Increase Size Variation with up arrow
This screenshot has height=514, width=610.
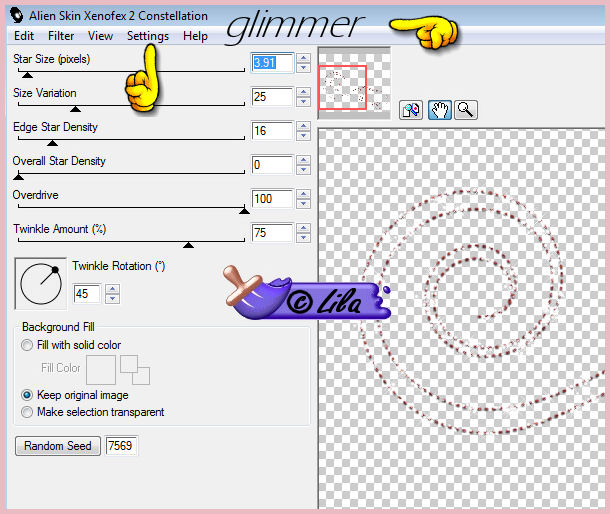point(303,92)
